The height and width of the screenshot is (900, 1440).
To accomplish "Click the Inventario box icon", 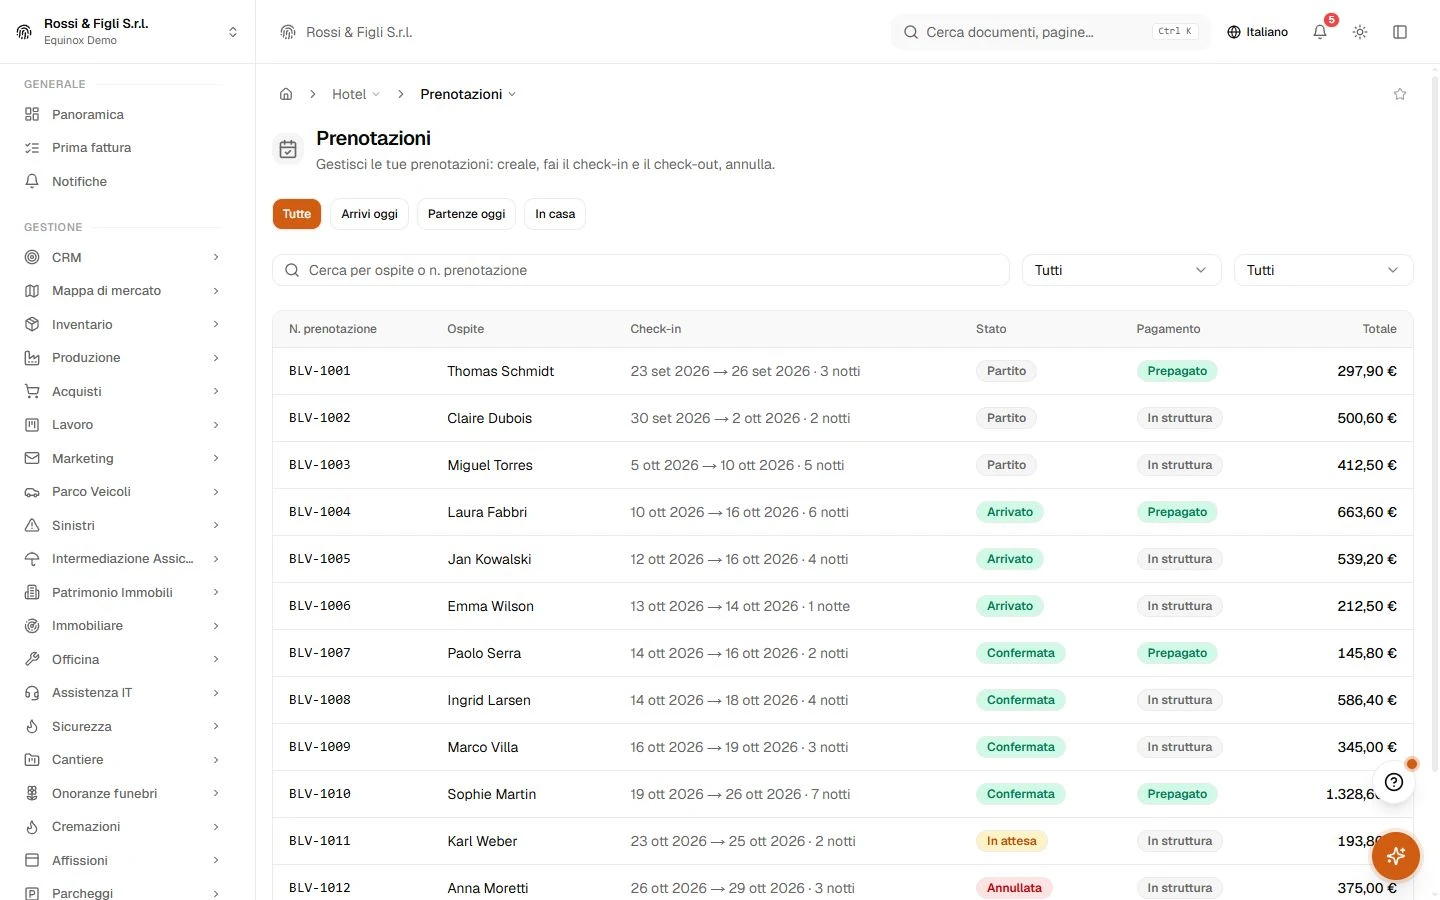I will point(32,324).
